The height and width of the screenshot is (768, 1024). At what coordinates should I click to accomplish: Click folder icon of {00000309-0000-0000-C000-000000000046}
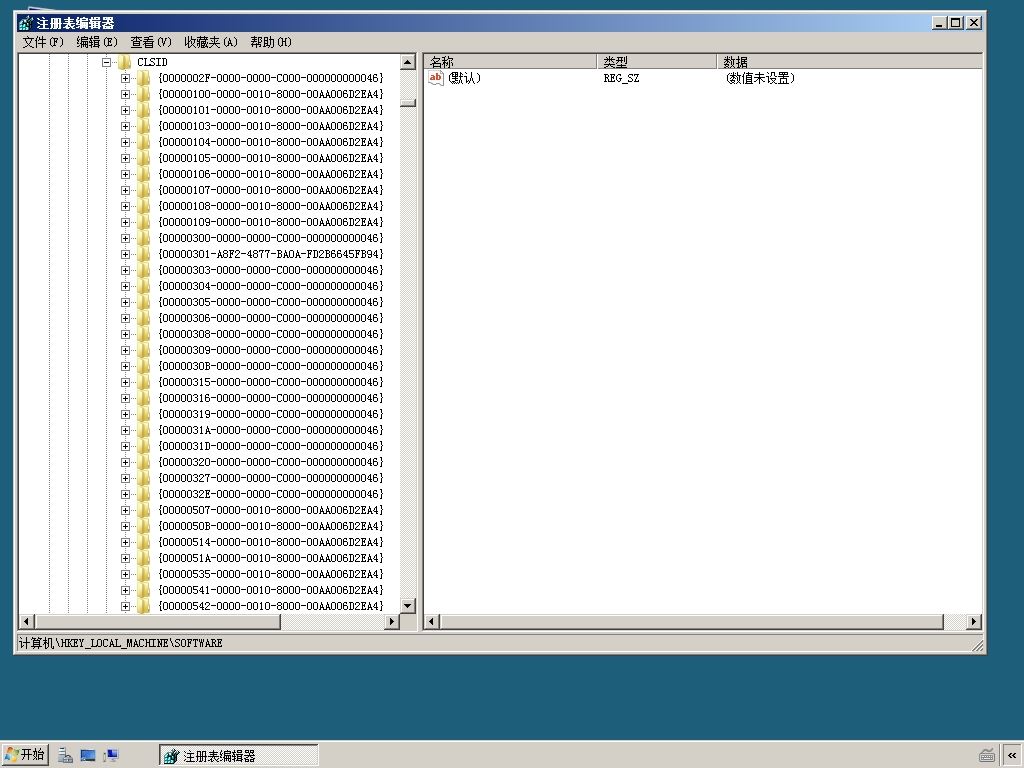click(x=144, y=350)
